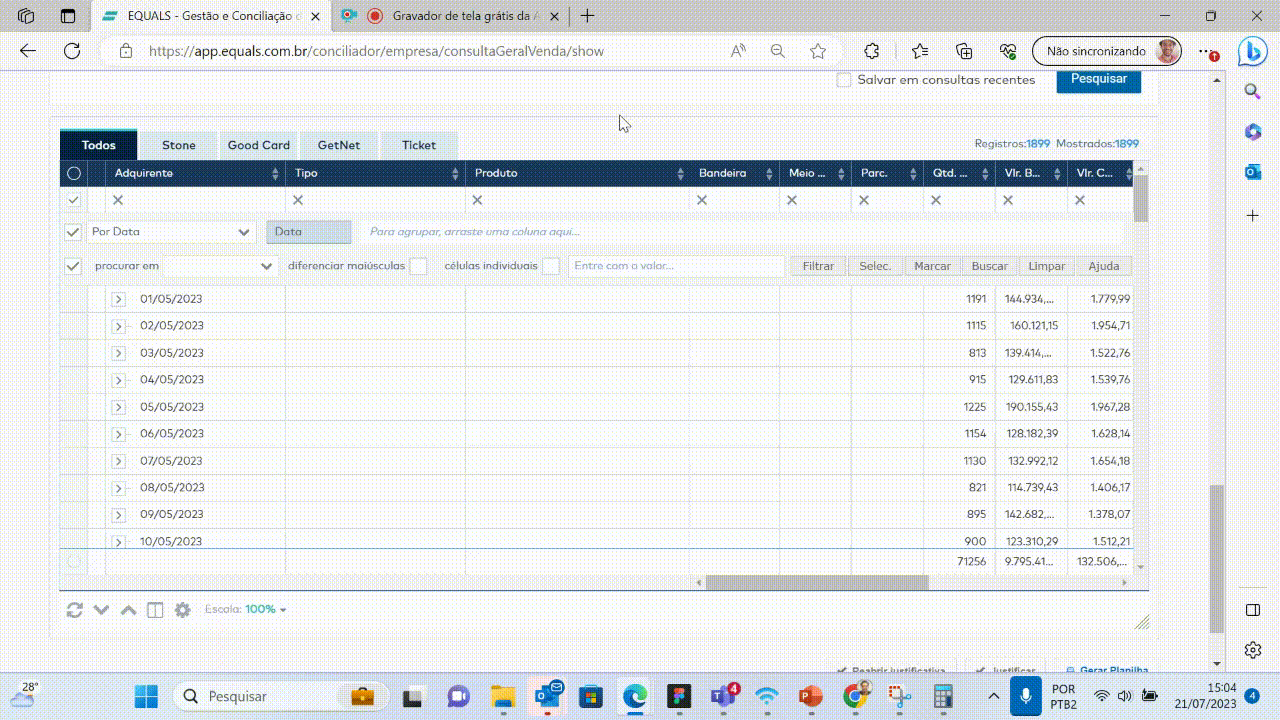The height and width of the screenshot is (720, 1280).
Task: Click the refresh icon in grid footer
Action: coord(74,610)
